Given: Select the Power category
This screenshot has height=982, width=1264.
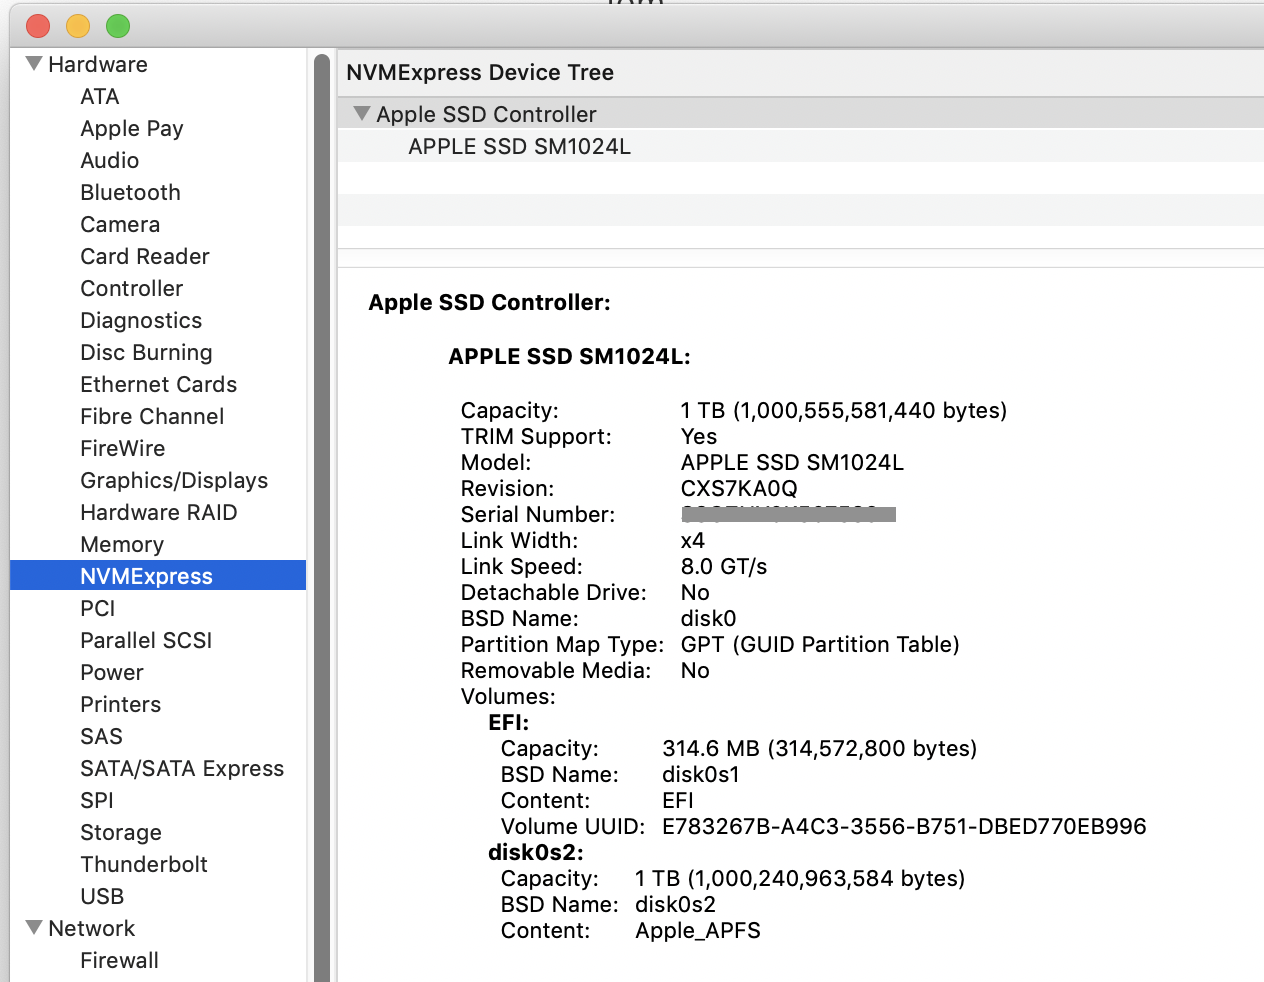Looking at the screenshot, I should tap(112, 672).
